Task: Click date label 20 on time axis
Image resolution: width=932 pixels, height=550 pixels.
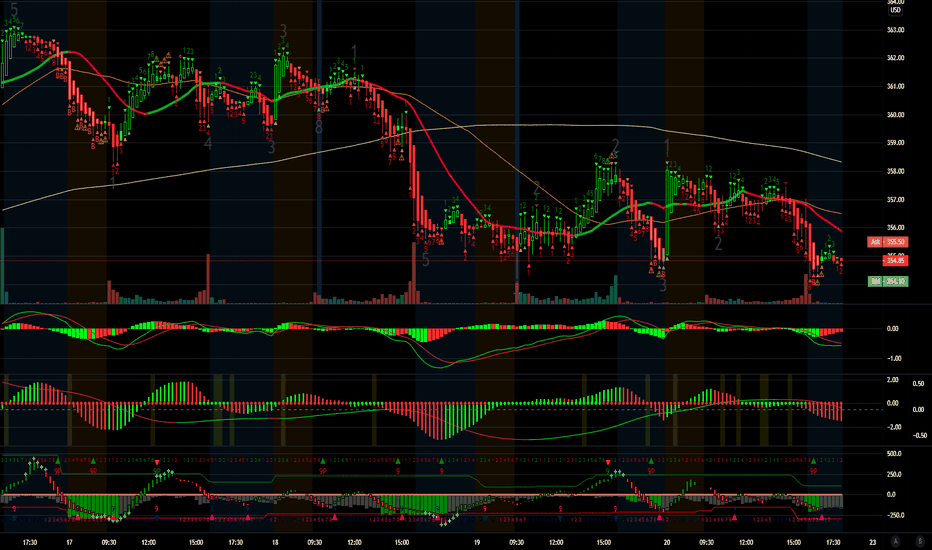Action: [667, 542]
